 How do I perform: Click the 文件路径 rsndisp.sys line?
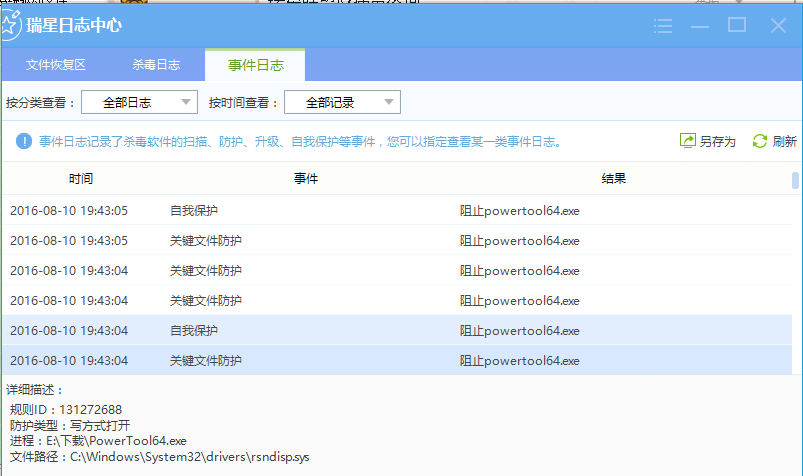point(159,457)
